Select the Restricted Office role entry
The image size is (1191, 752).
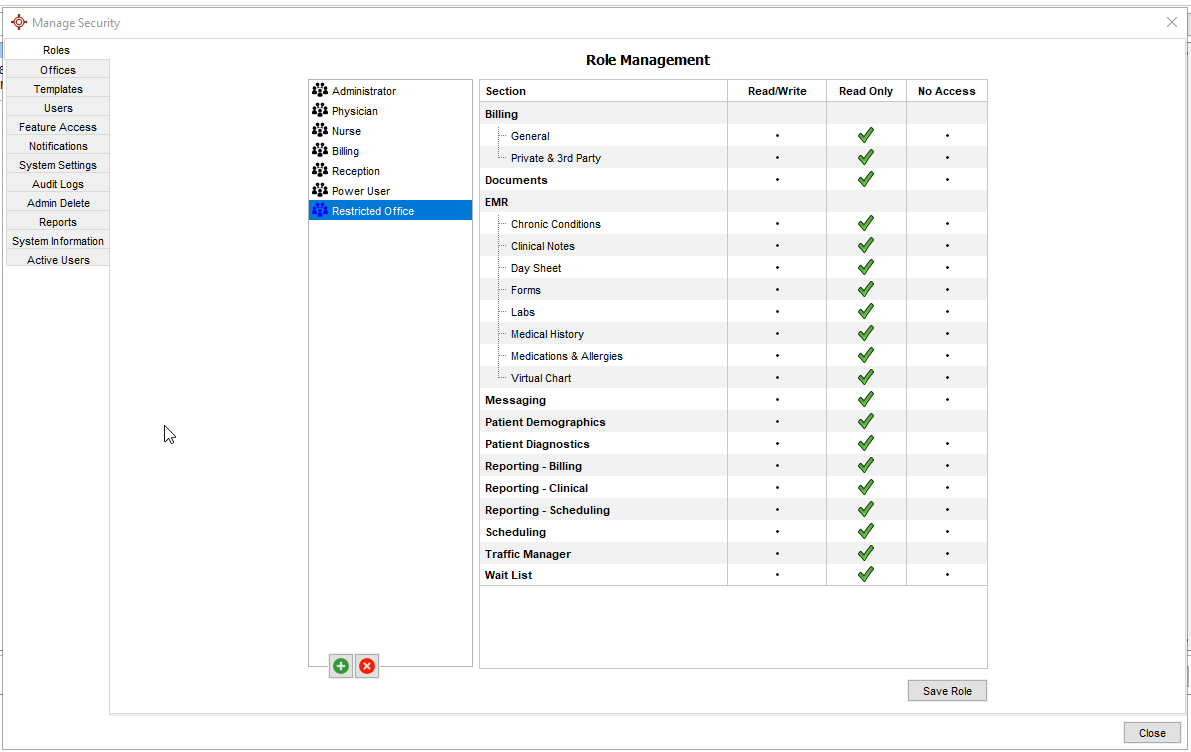point(372,211)
